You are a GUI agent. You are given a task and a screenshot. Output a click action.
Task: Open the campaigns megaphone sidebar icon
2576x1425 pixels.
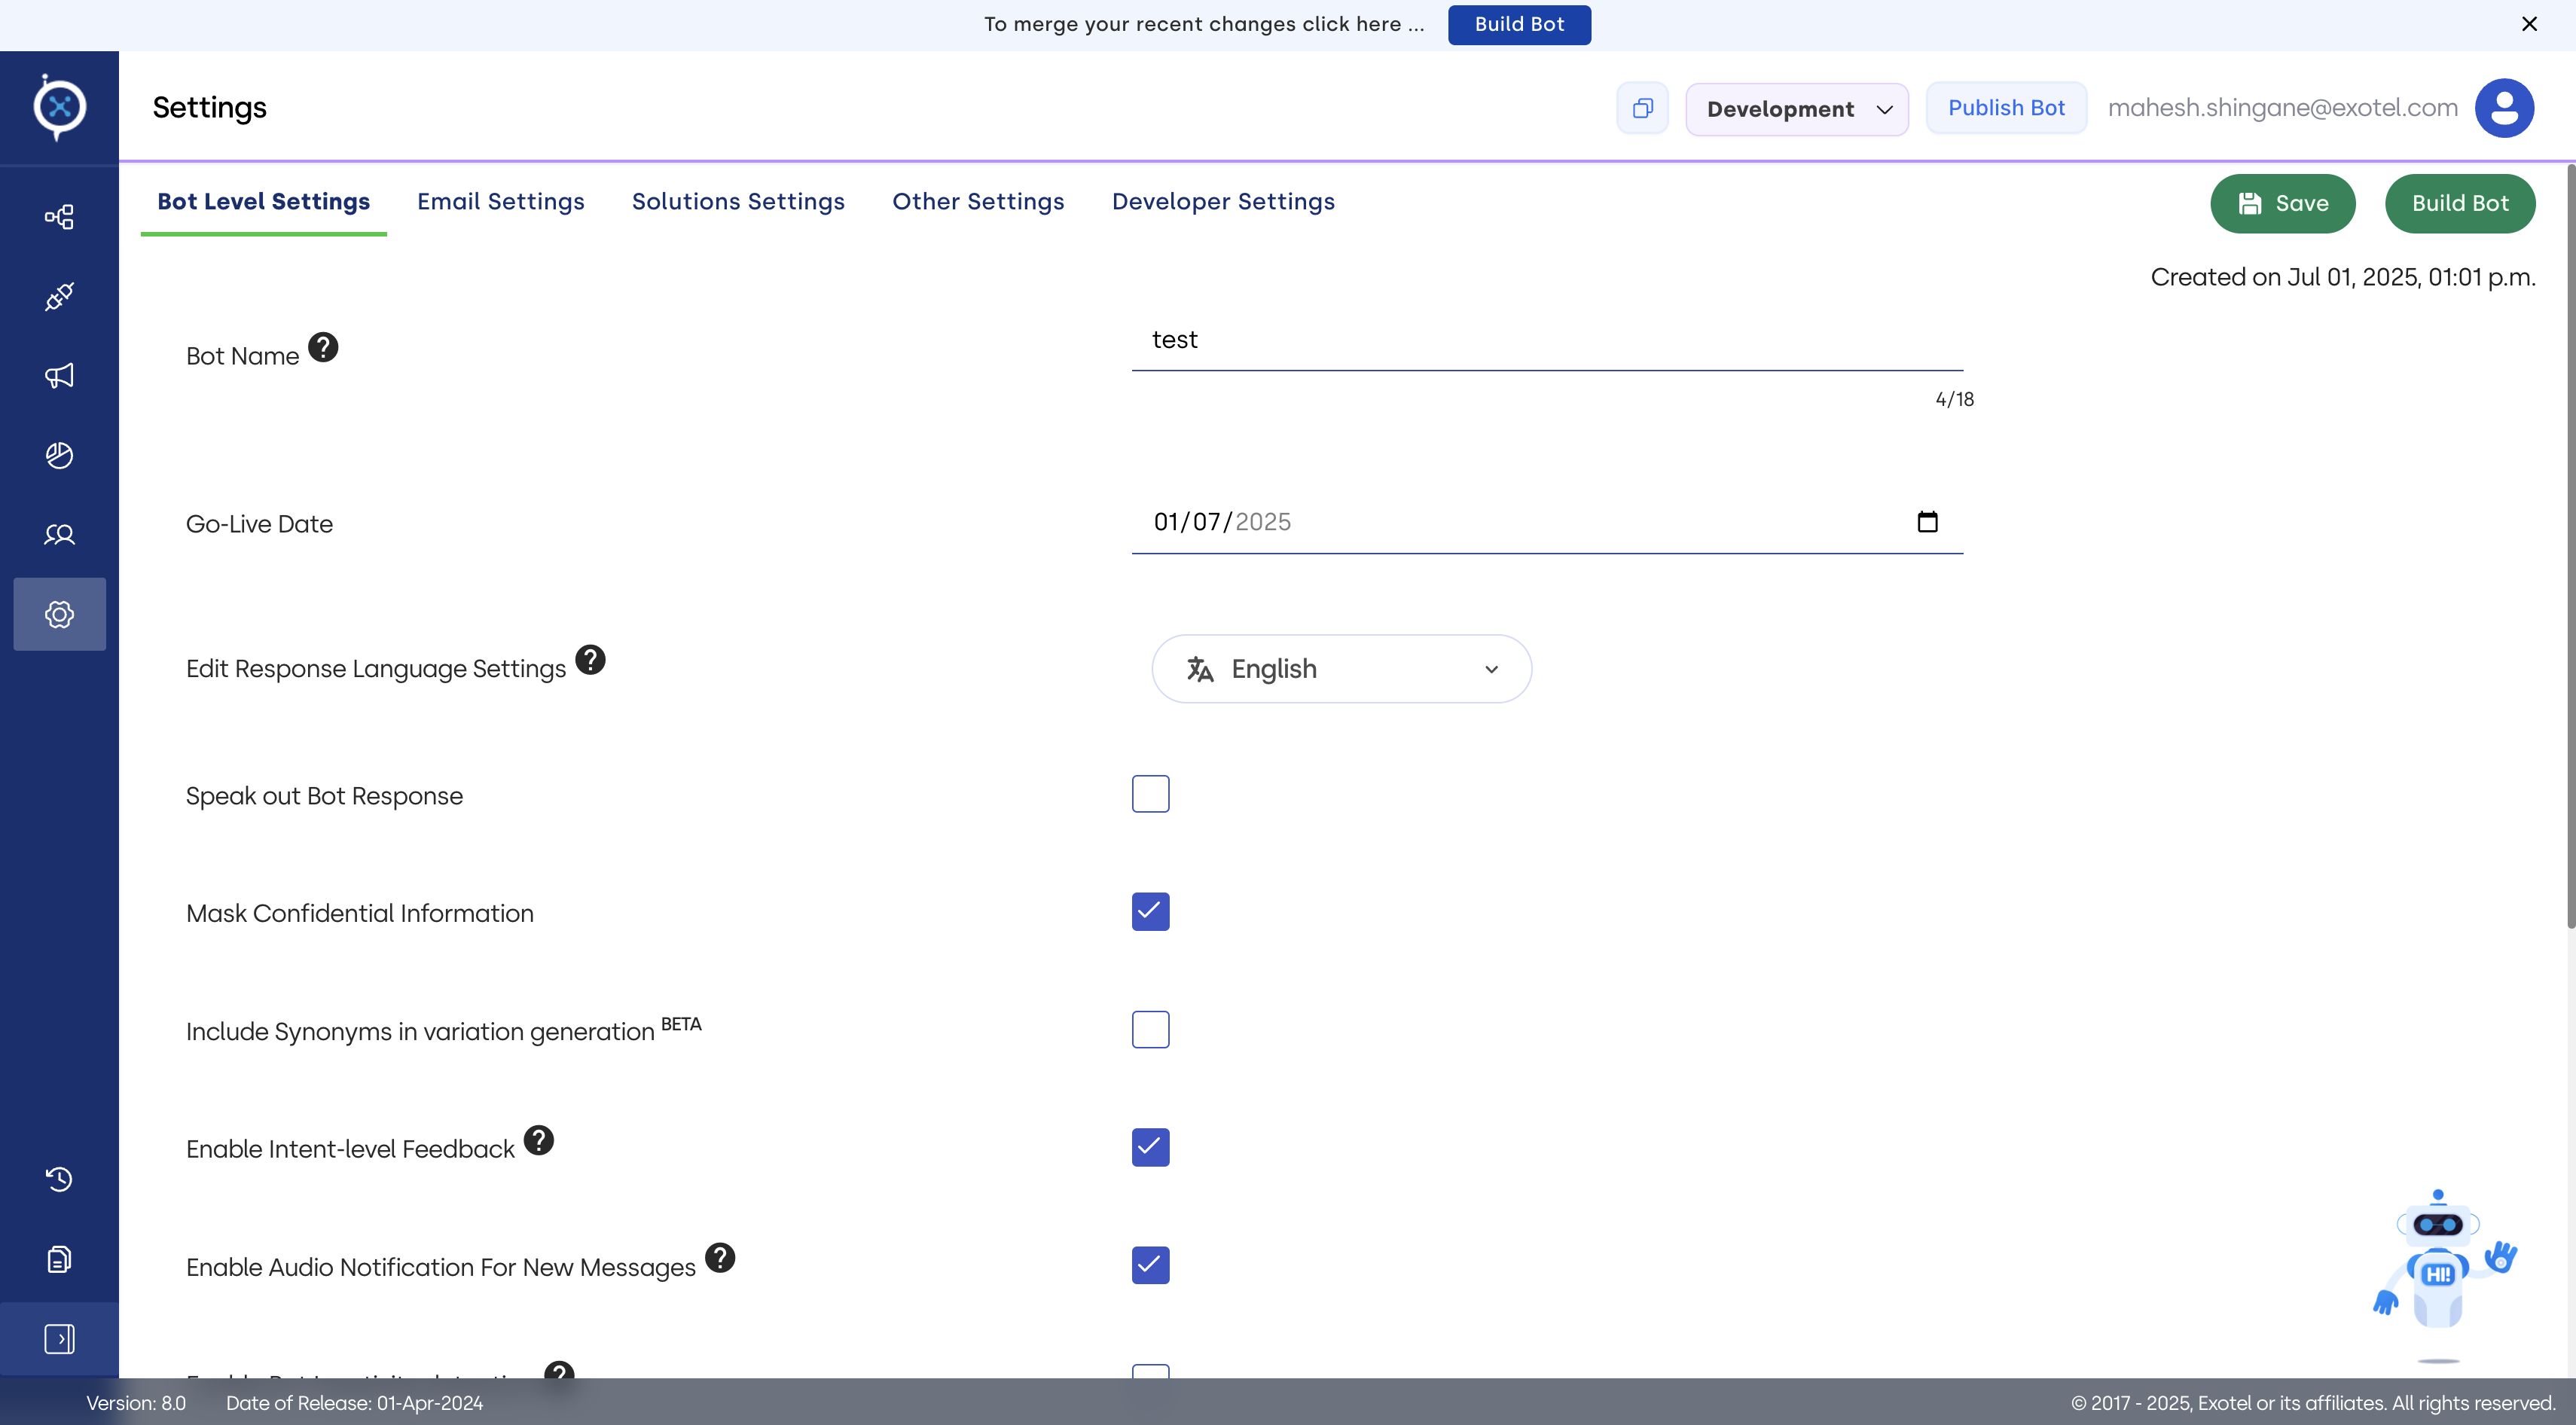pos(59,376)
